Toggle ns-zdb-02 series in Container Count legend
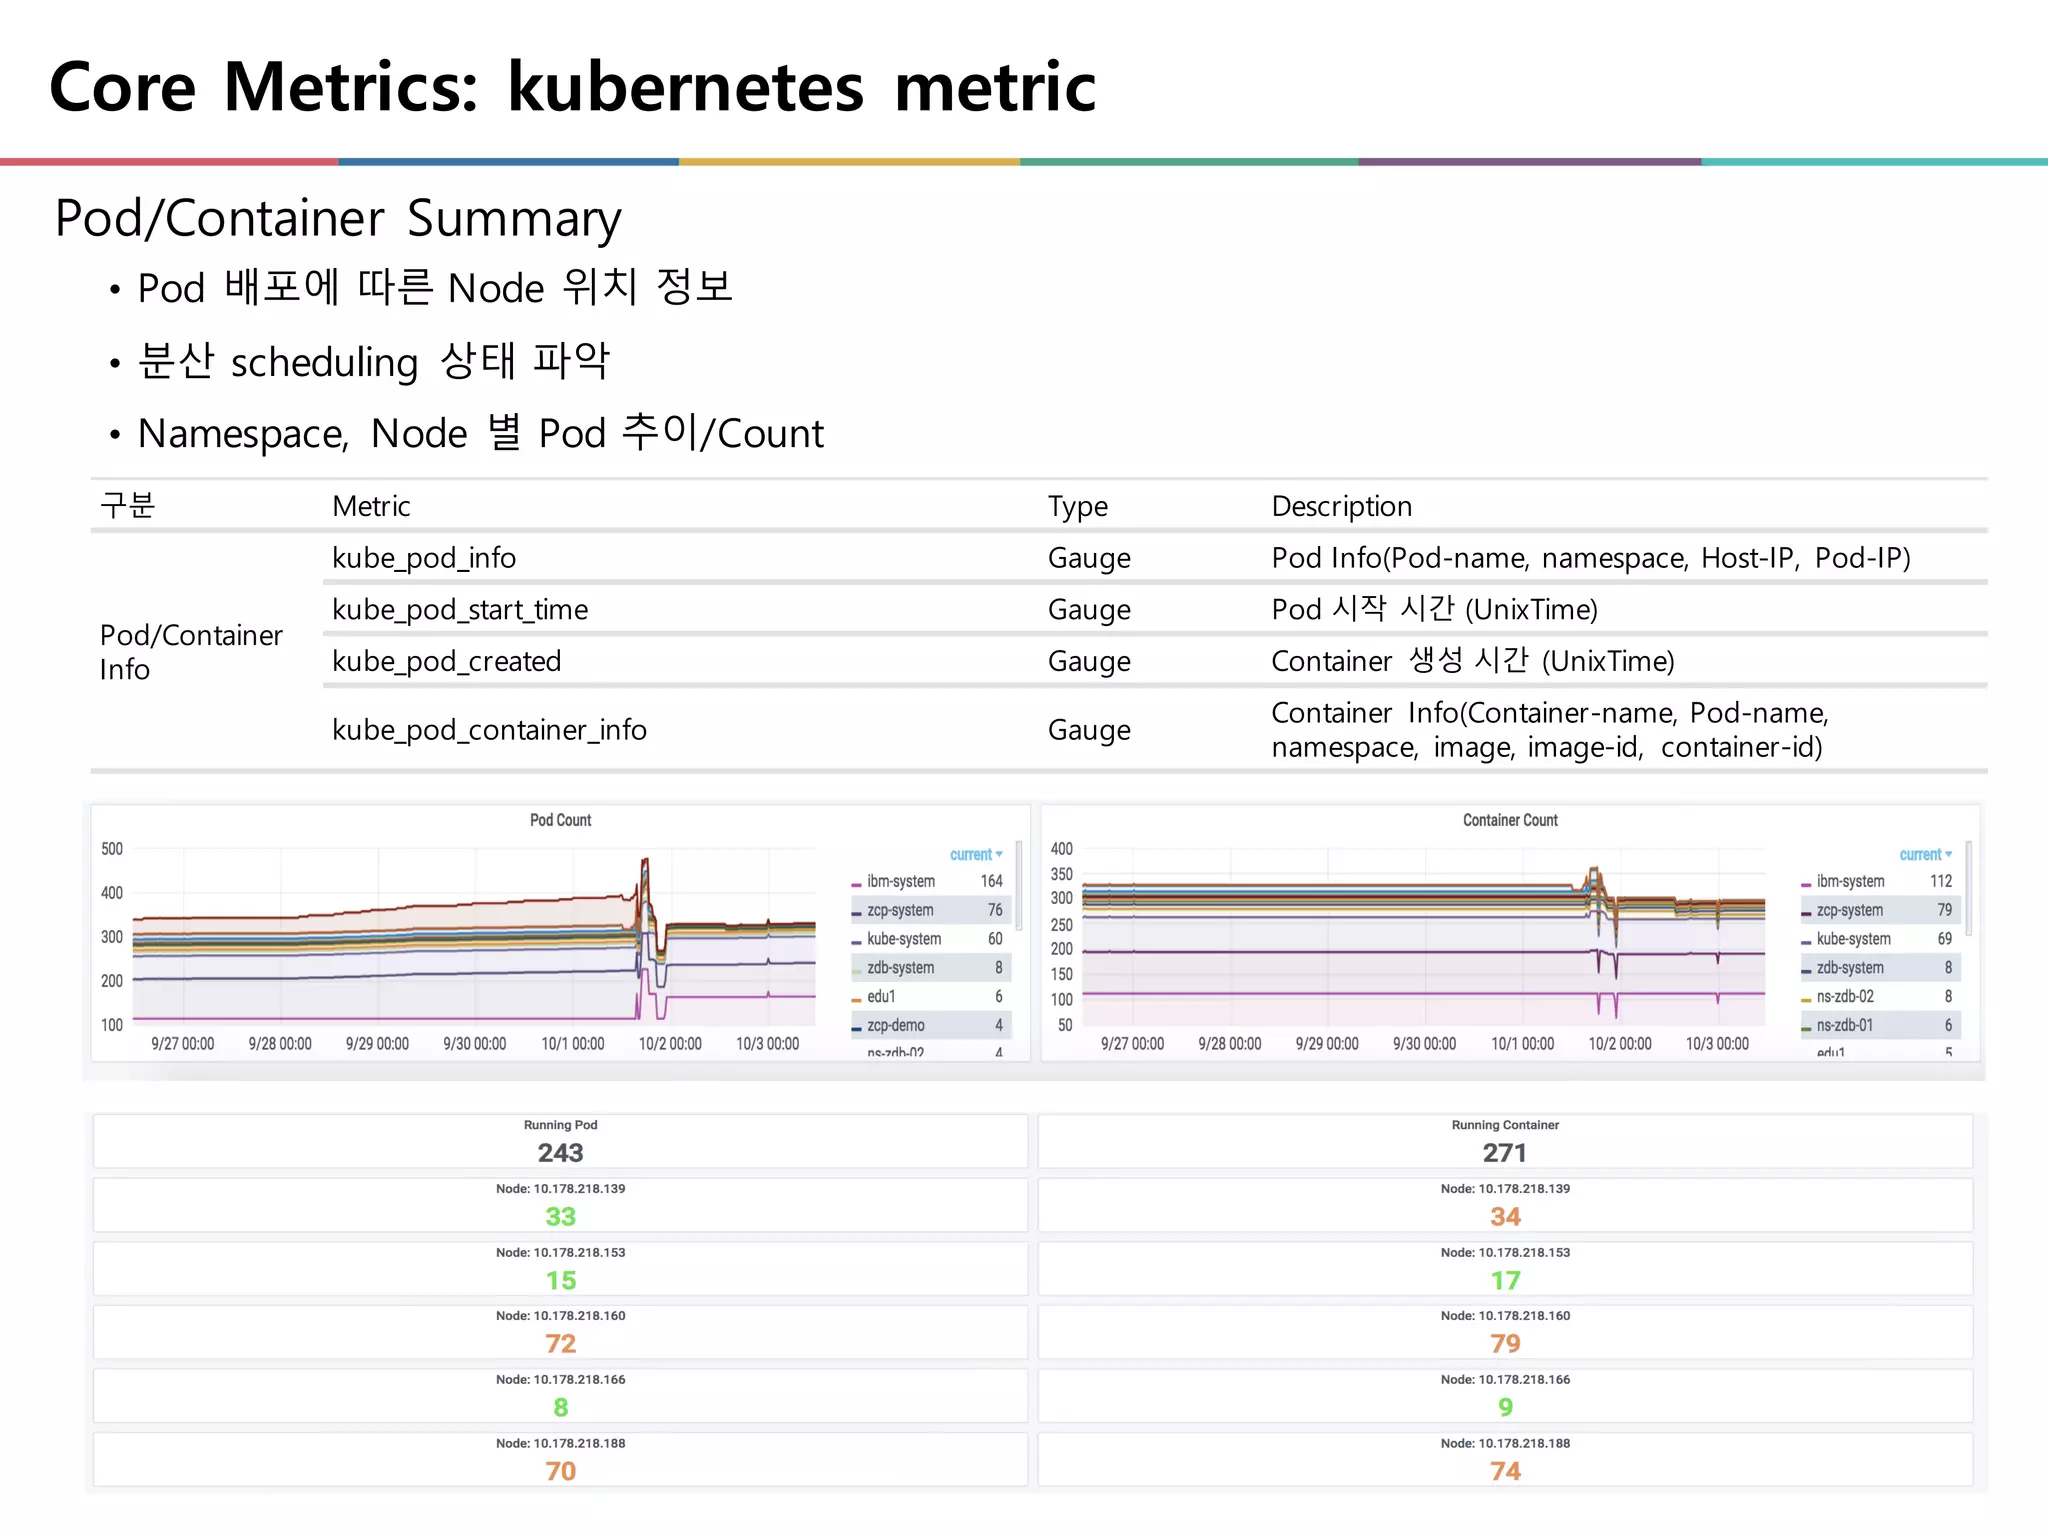The image size is (2048, 1536). click(1845, 997)
